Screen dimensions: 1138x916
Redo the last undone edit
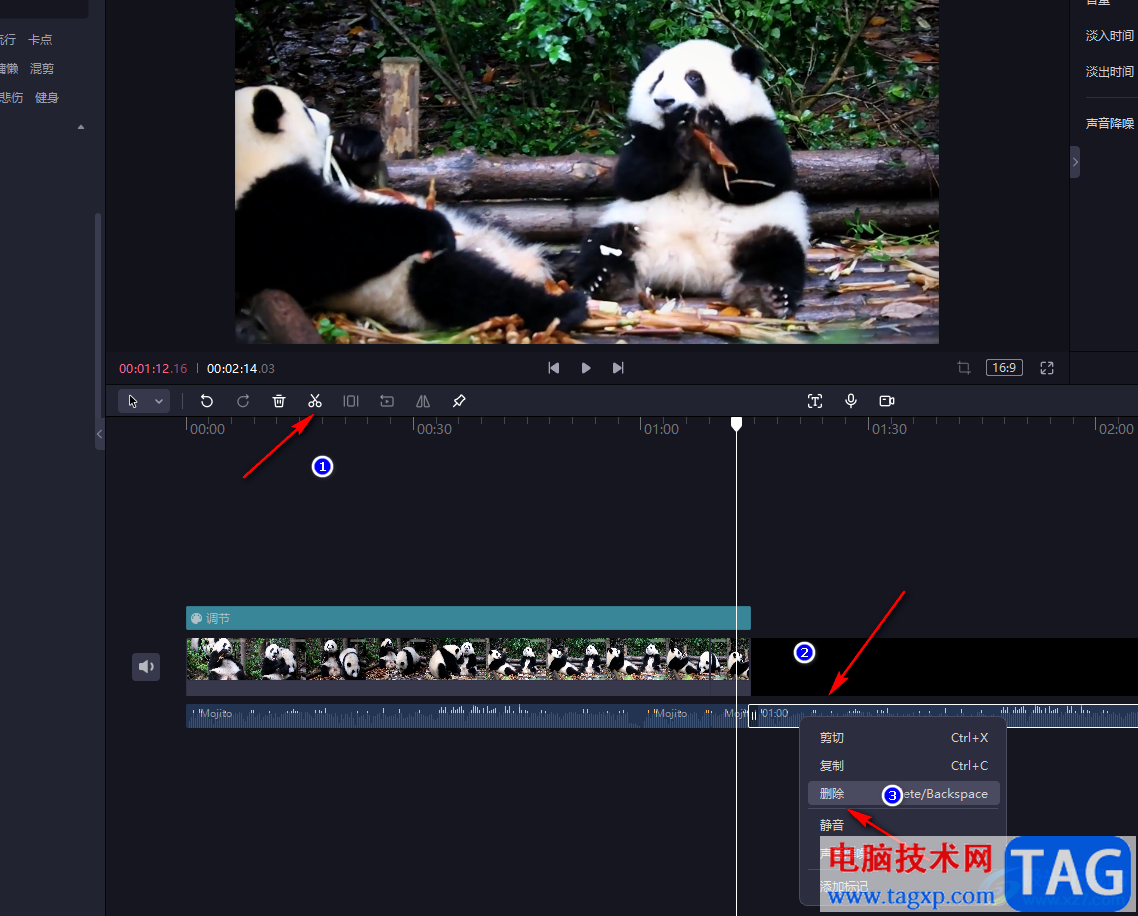pyautogui.click(x=243, y=401)
